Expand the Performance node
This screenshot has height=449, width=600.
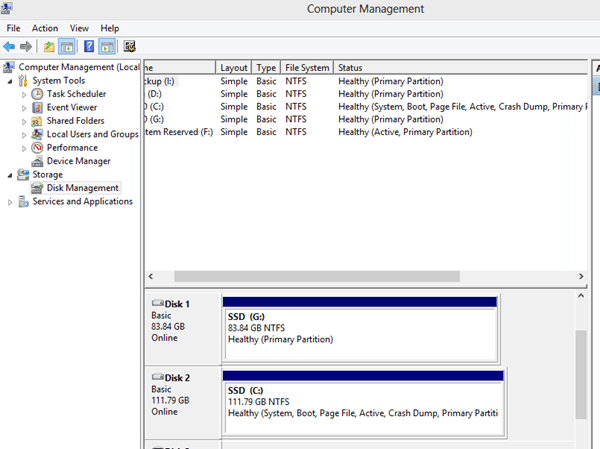pos(24,149)
